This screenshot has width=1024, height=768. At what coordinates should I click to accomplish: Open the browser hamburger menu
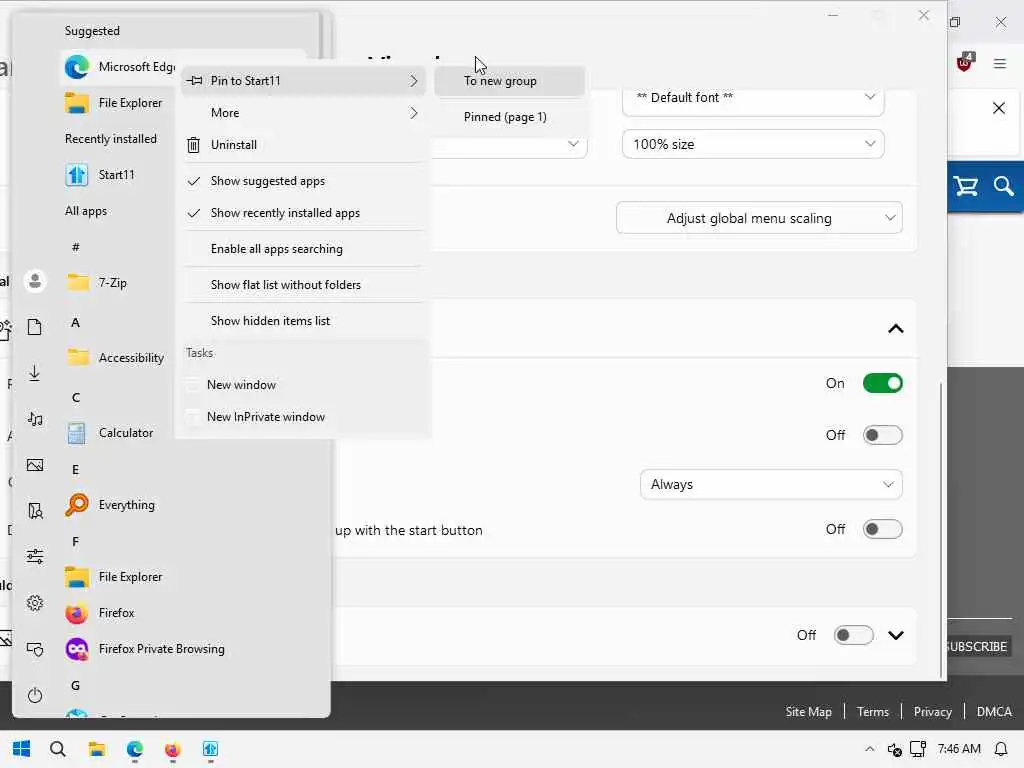(x=1000, y=63)
